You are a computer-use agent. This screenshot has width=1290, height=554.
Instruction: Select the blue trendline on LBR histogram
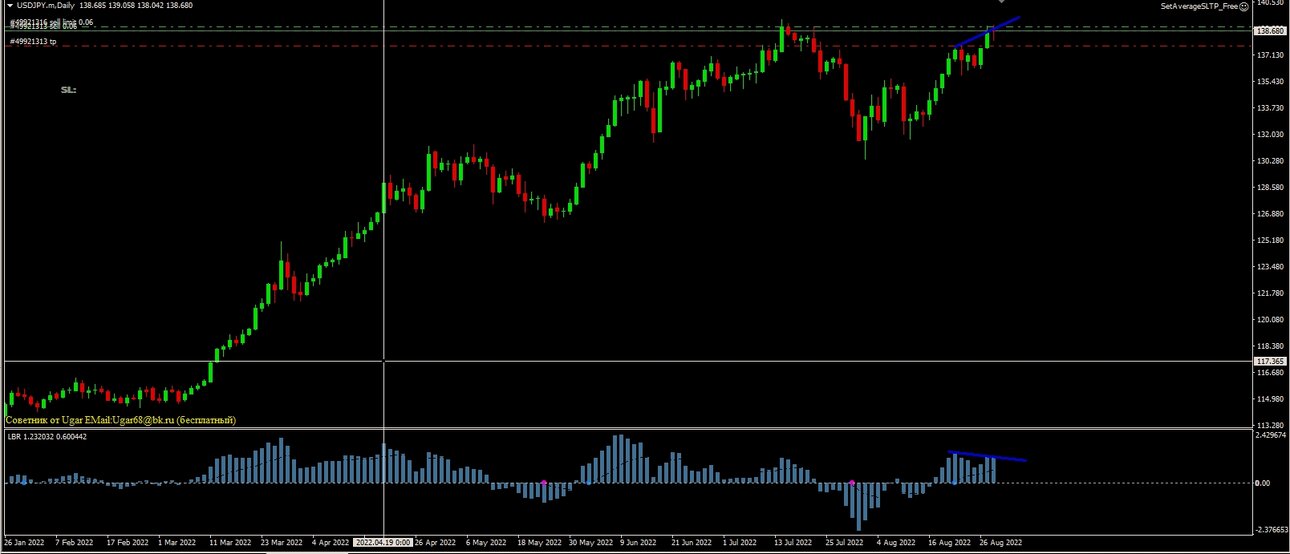coord(987,457)
